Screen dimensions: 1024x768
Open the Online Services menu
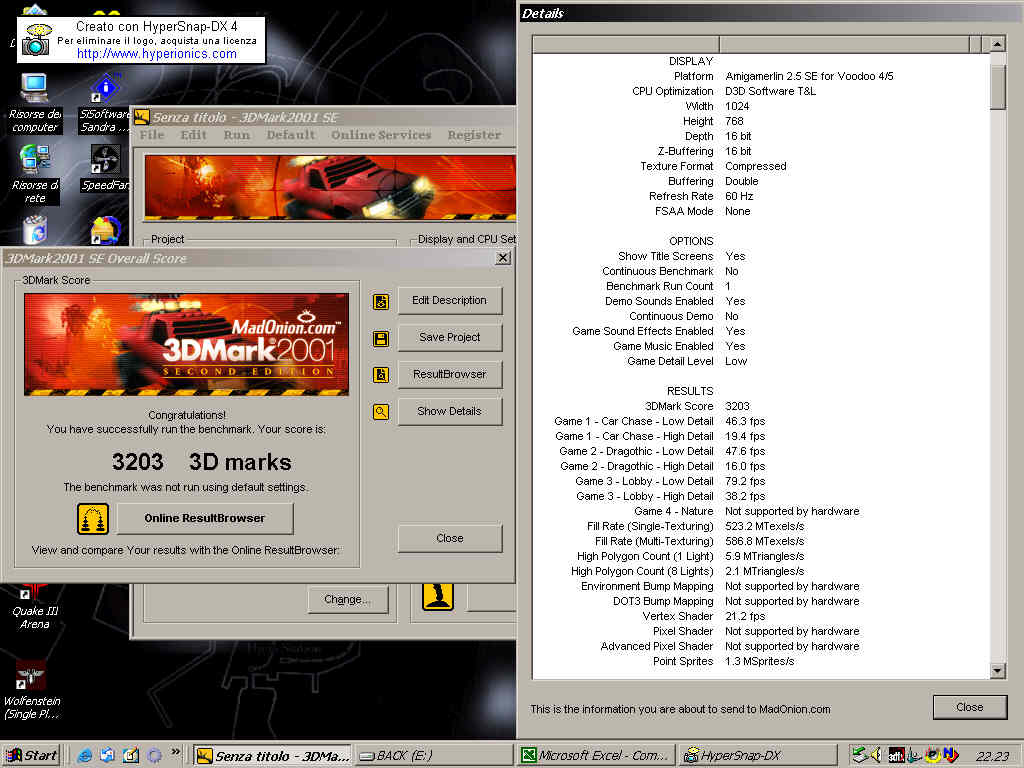381,135
